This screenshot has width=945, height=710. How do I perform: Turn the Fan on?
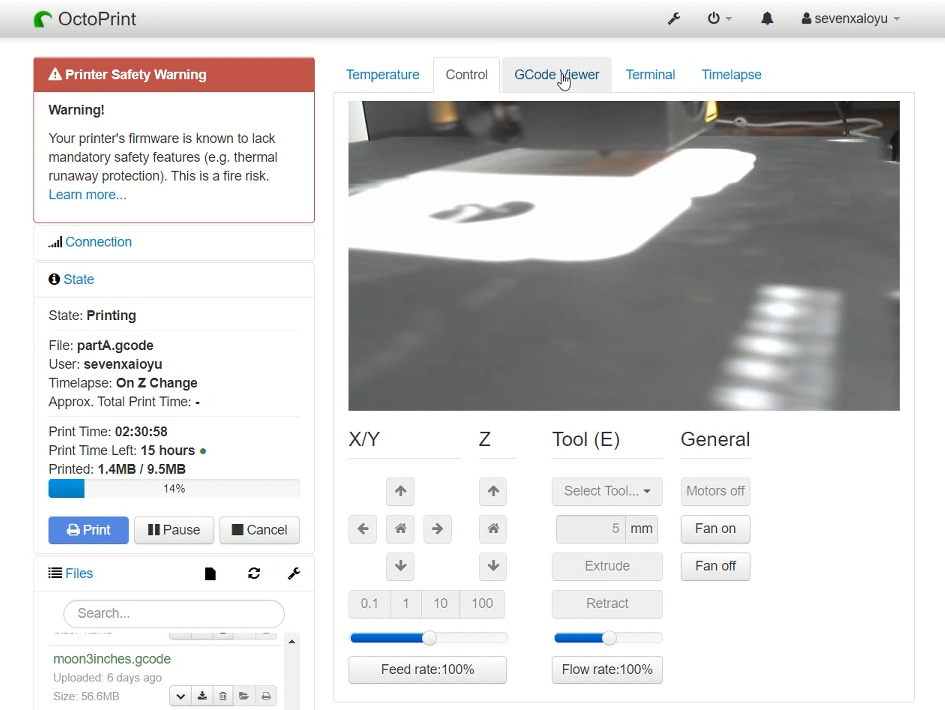pyautogui.click(x=715, y=529)
